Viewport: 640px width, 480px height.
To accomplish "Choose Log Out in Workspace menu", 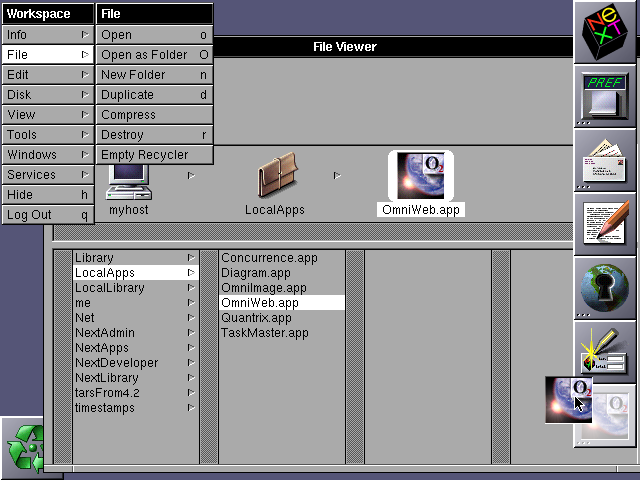I will (48, 215).
